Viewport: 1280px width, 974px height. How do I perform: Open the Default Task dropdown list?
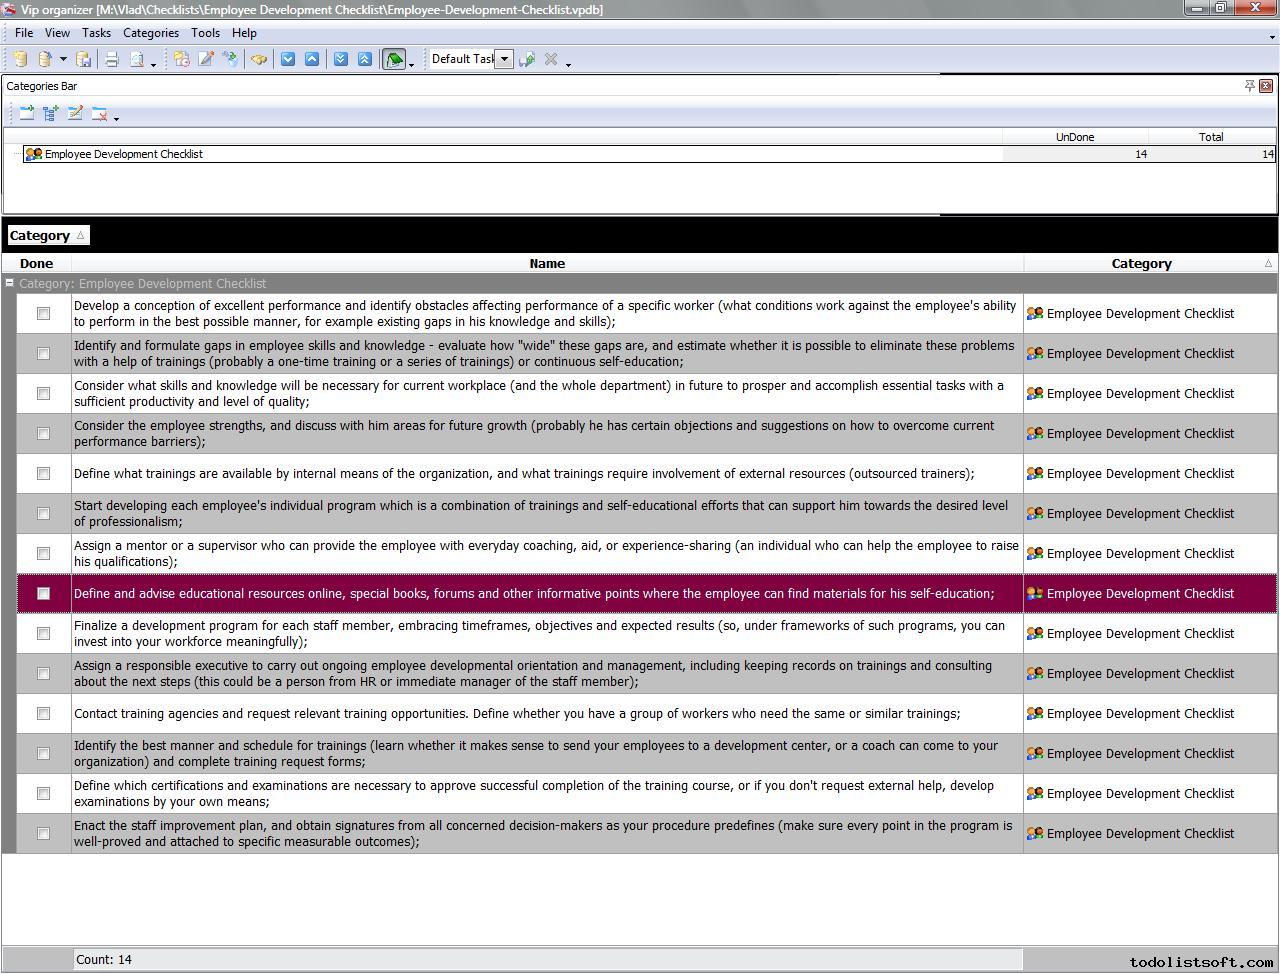pos(505,59)
